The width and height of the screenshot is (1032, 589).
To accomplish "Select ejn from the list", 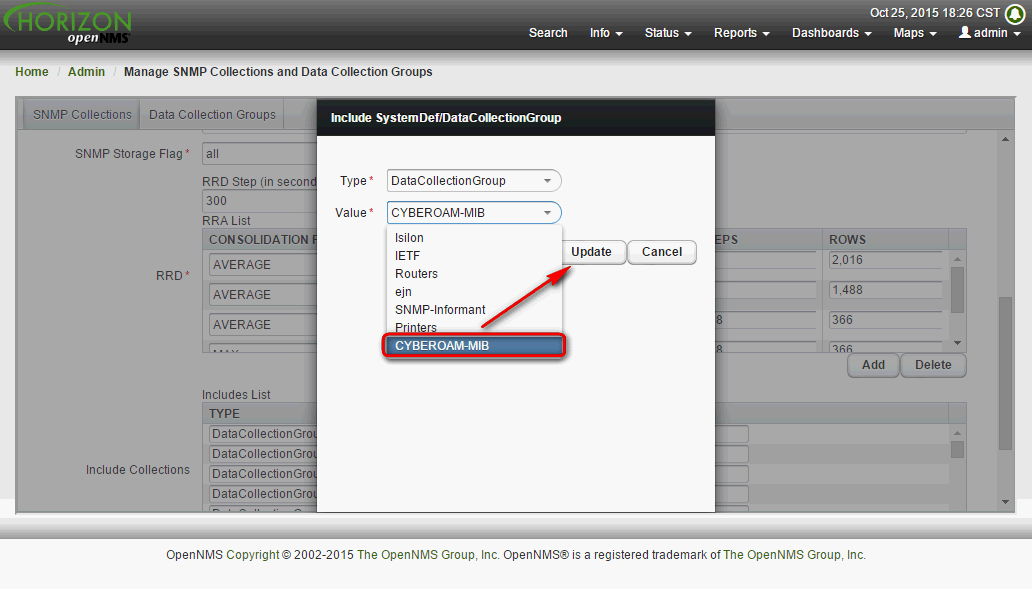I will (474, 292).
